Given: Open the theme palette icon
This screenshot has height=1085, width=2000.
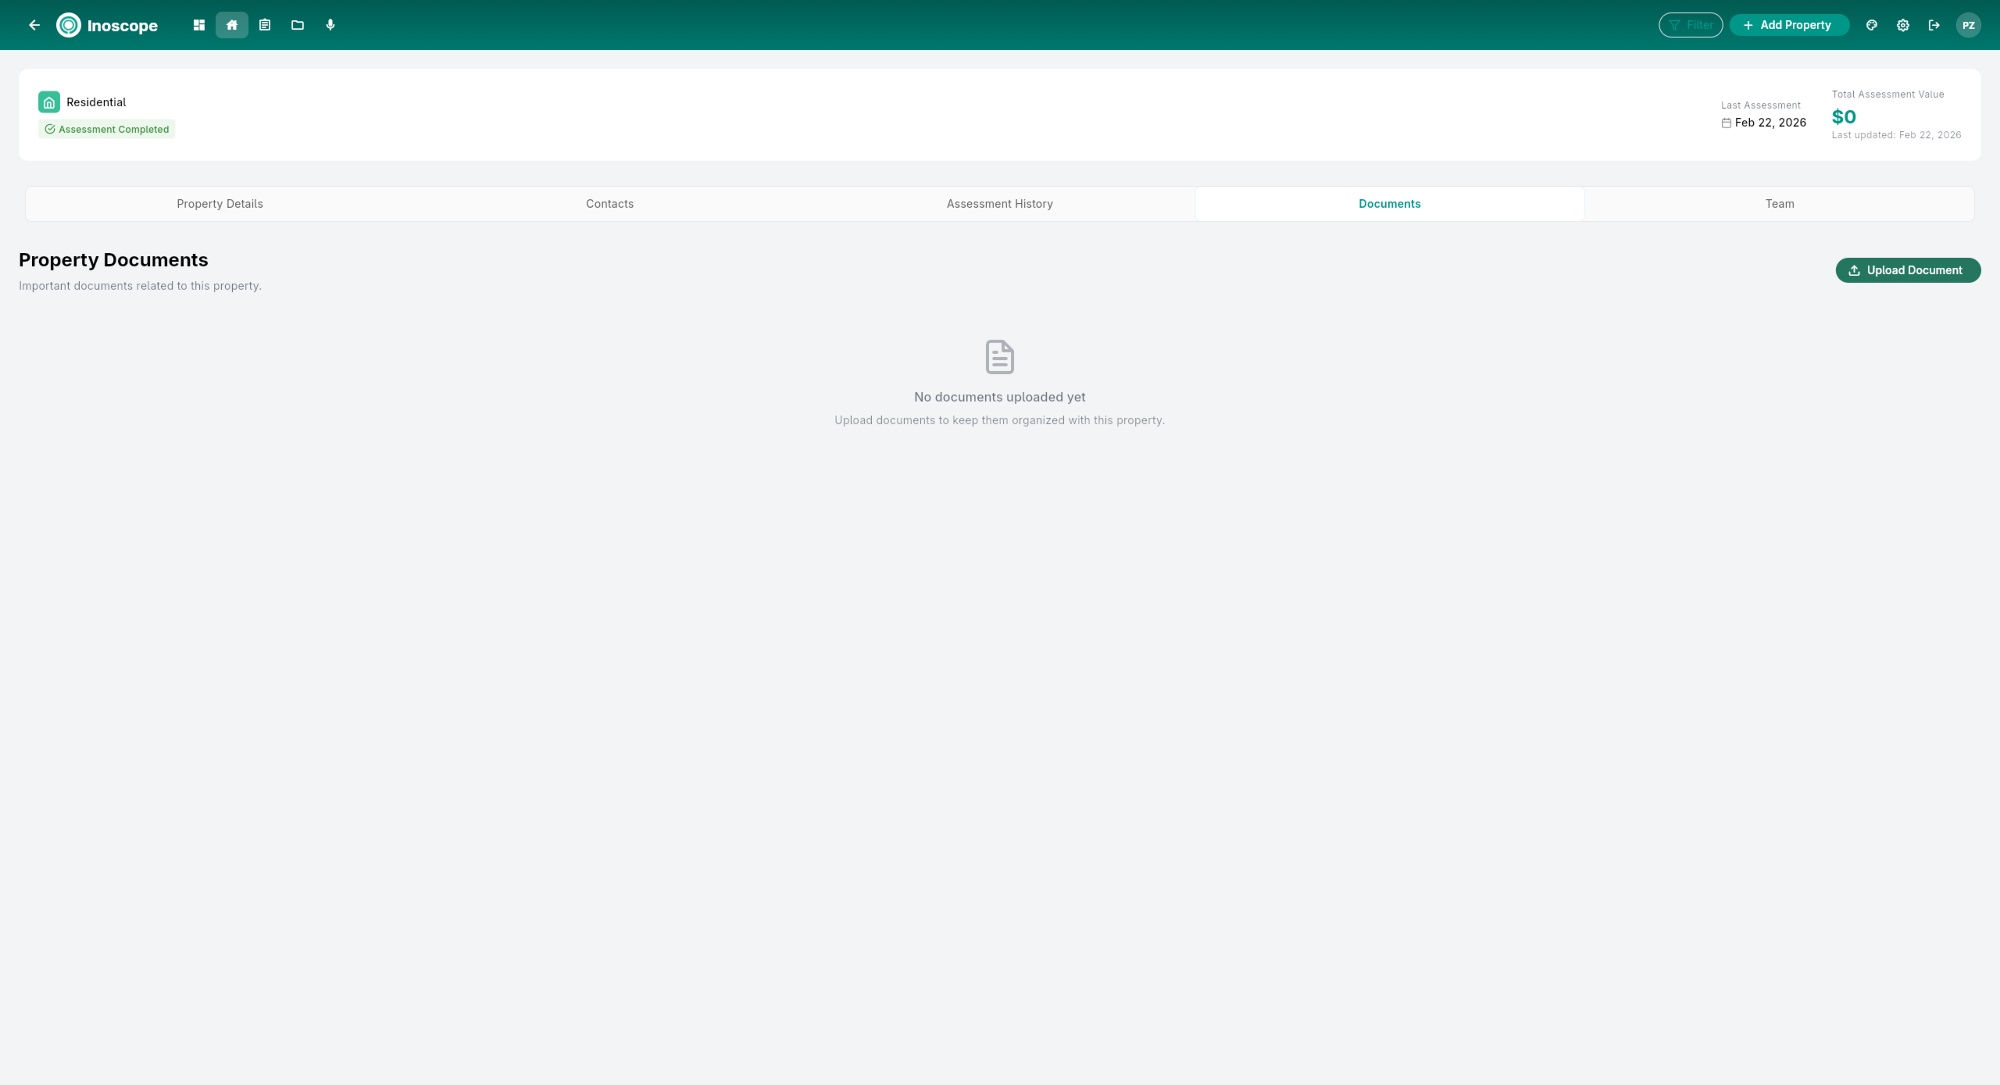Looking at the screenshot, I should click(x=1871, y=25).
